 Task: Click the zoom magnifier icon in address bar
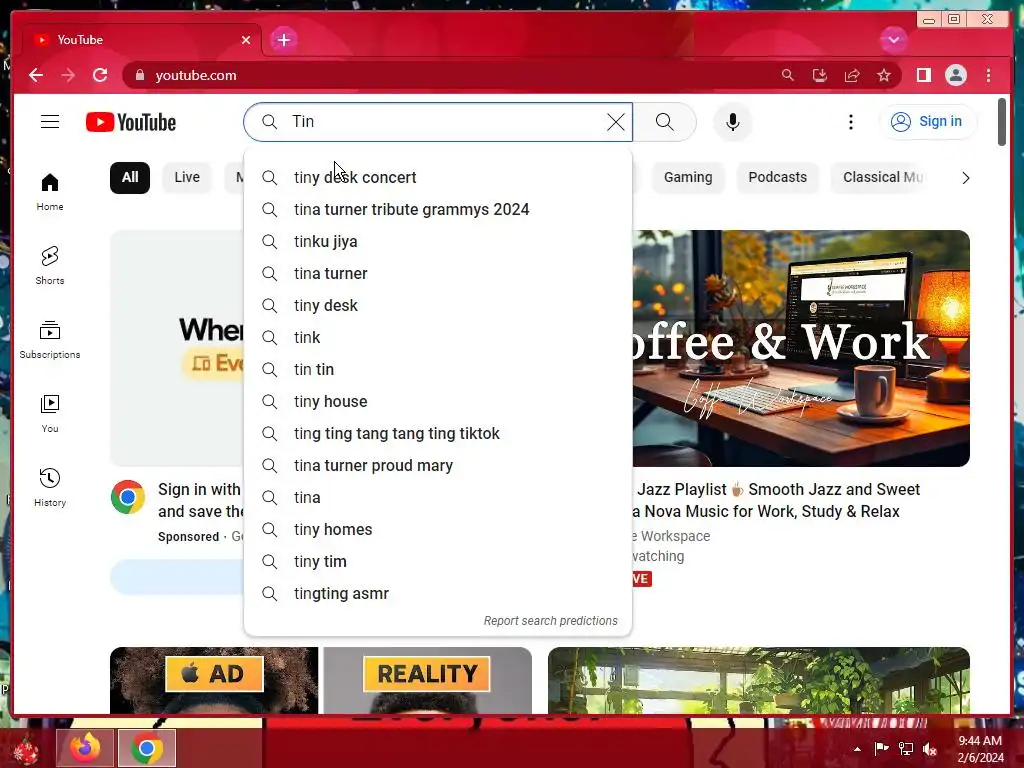click(x=788, y=75)
